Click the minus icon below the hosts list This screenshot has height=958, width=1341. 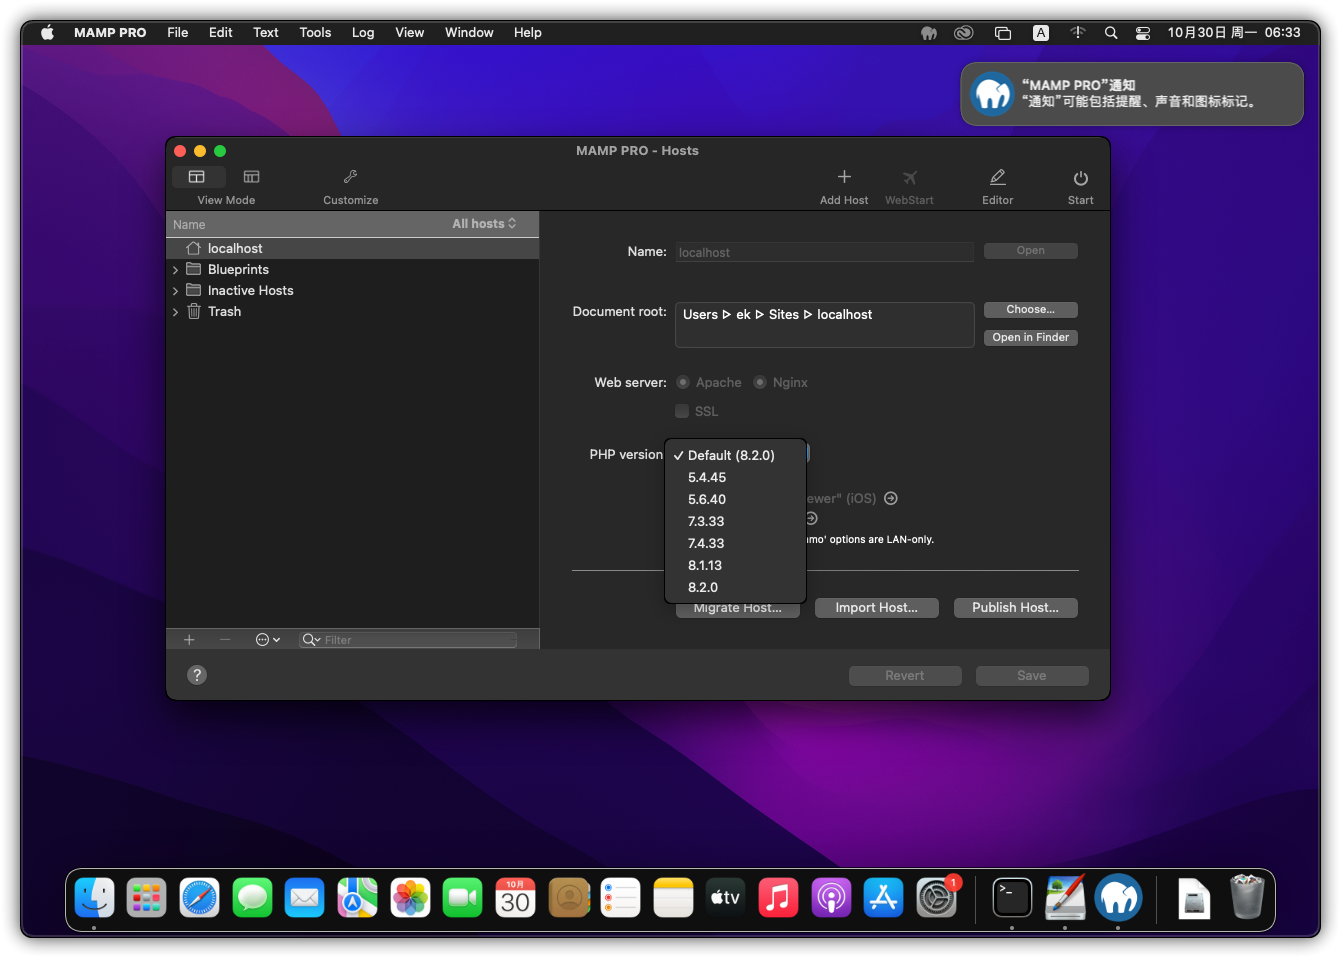tap(225, 640)
